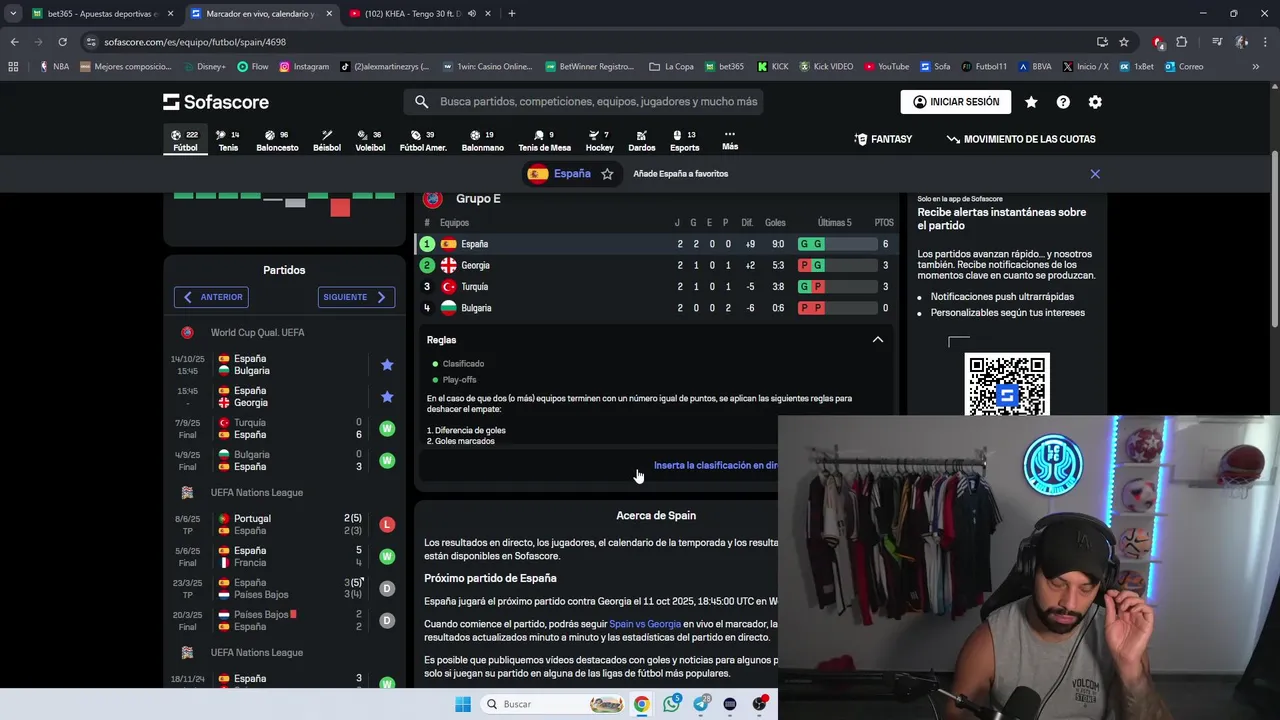Select Georgia row in standings

pyautogui.click(x=655, y=265)
